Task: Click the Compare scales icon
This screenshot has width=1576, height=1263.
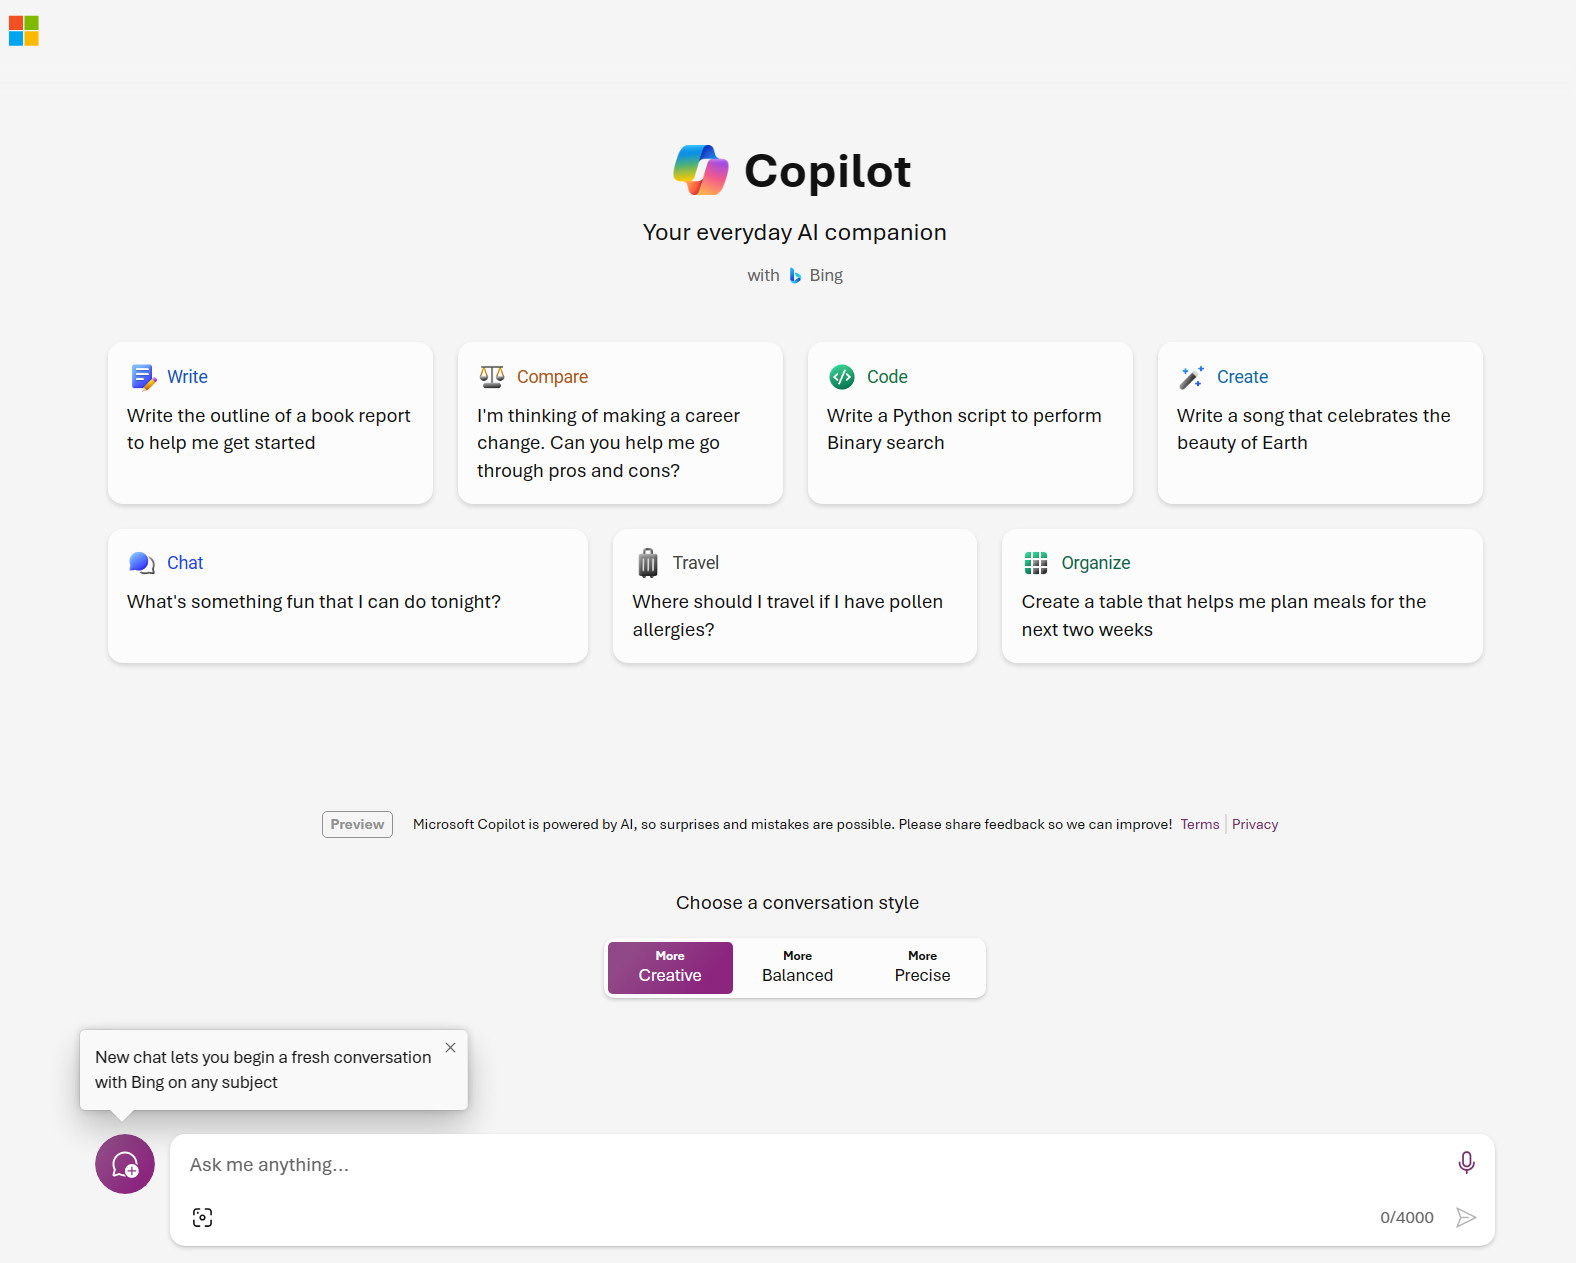Action: [x=492, y=376]
